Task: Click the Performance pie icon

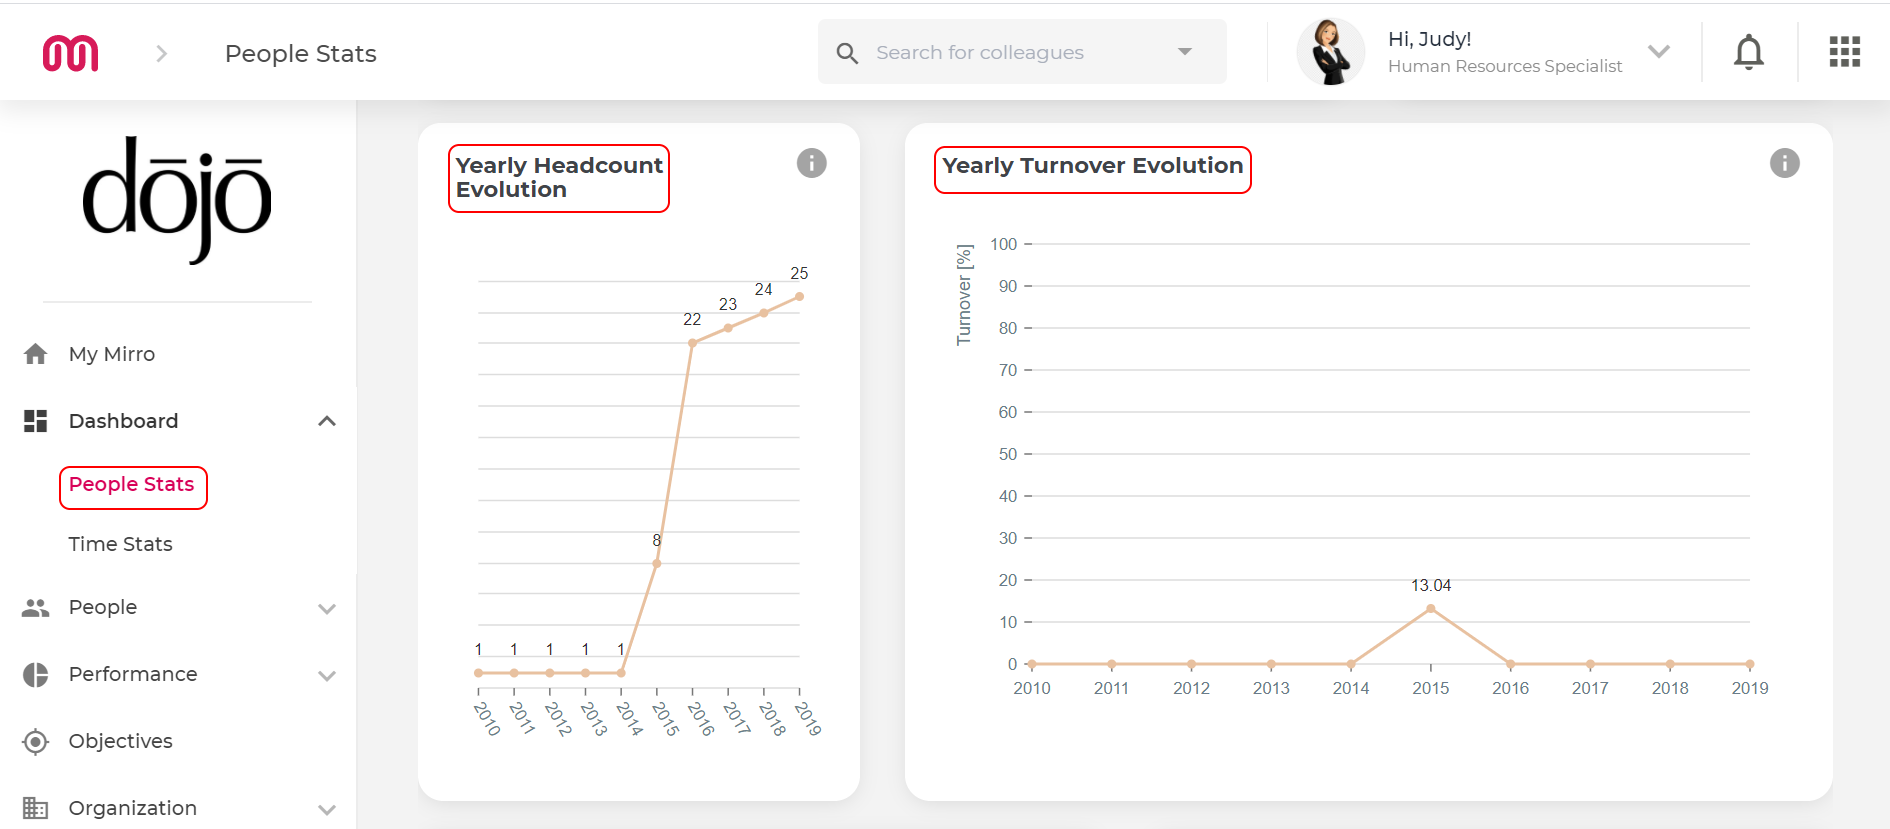Action: 36,675
